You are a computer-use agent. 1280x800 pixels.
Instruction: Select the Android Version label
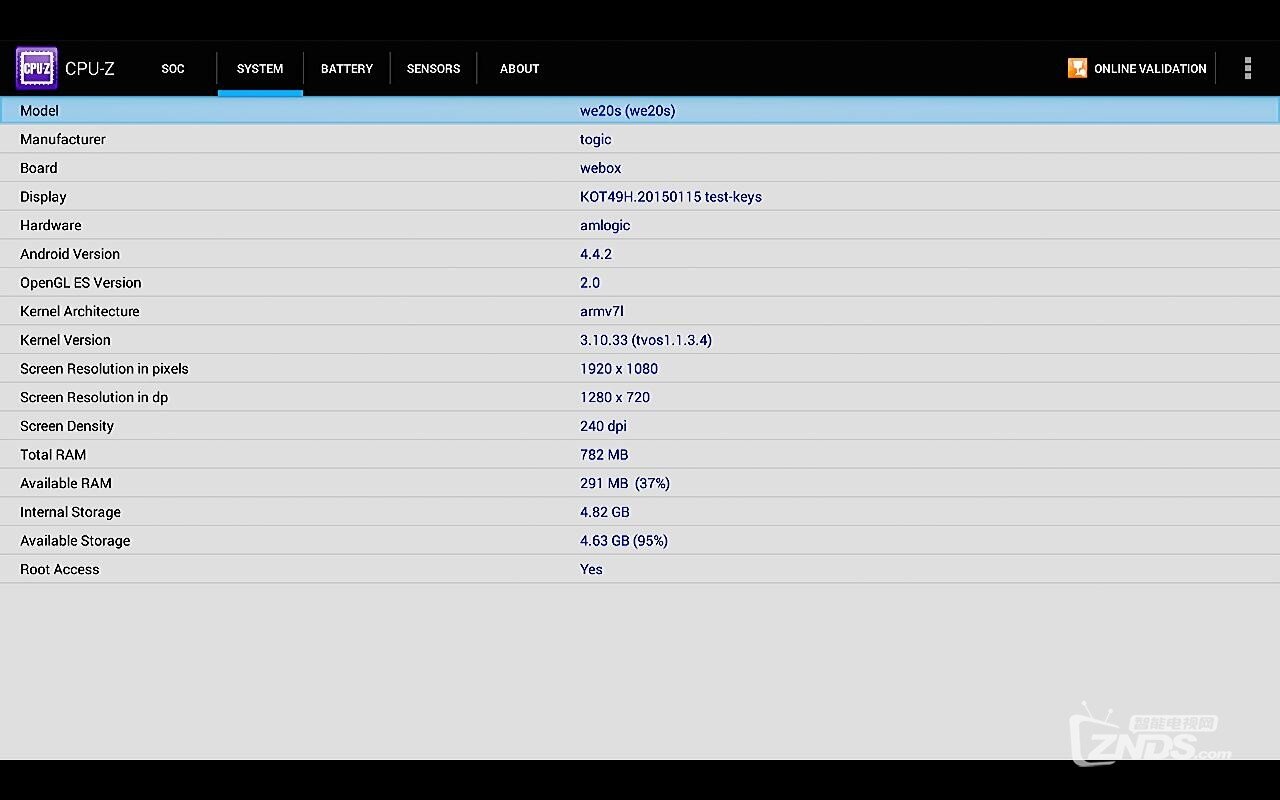pos(70,254)
